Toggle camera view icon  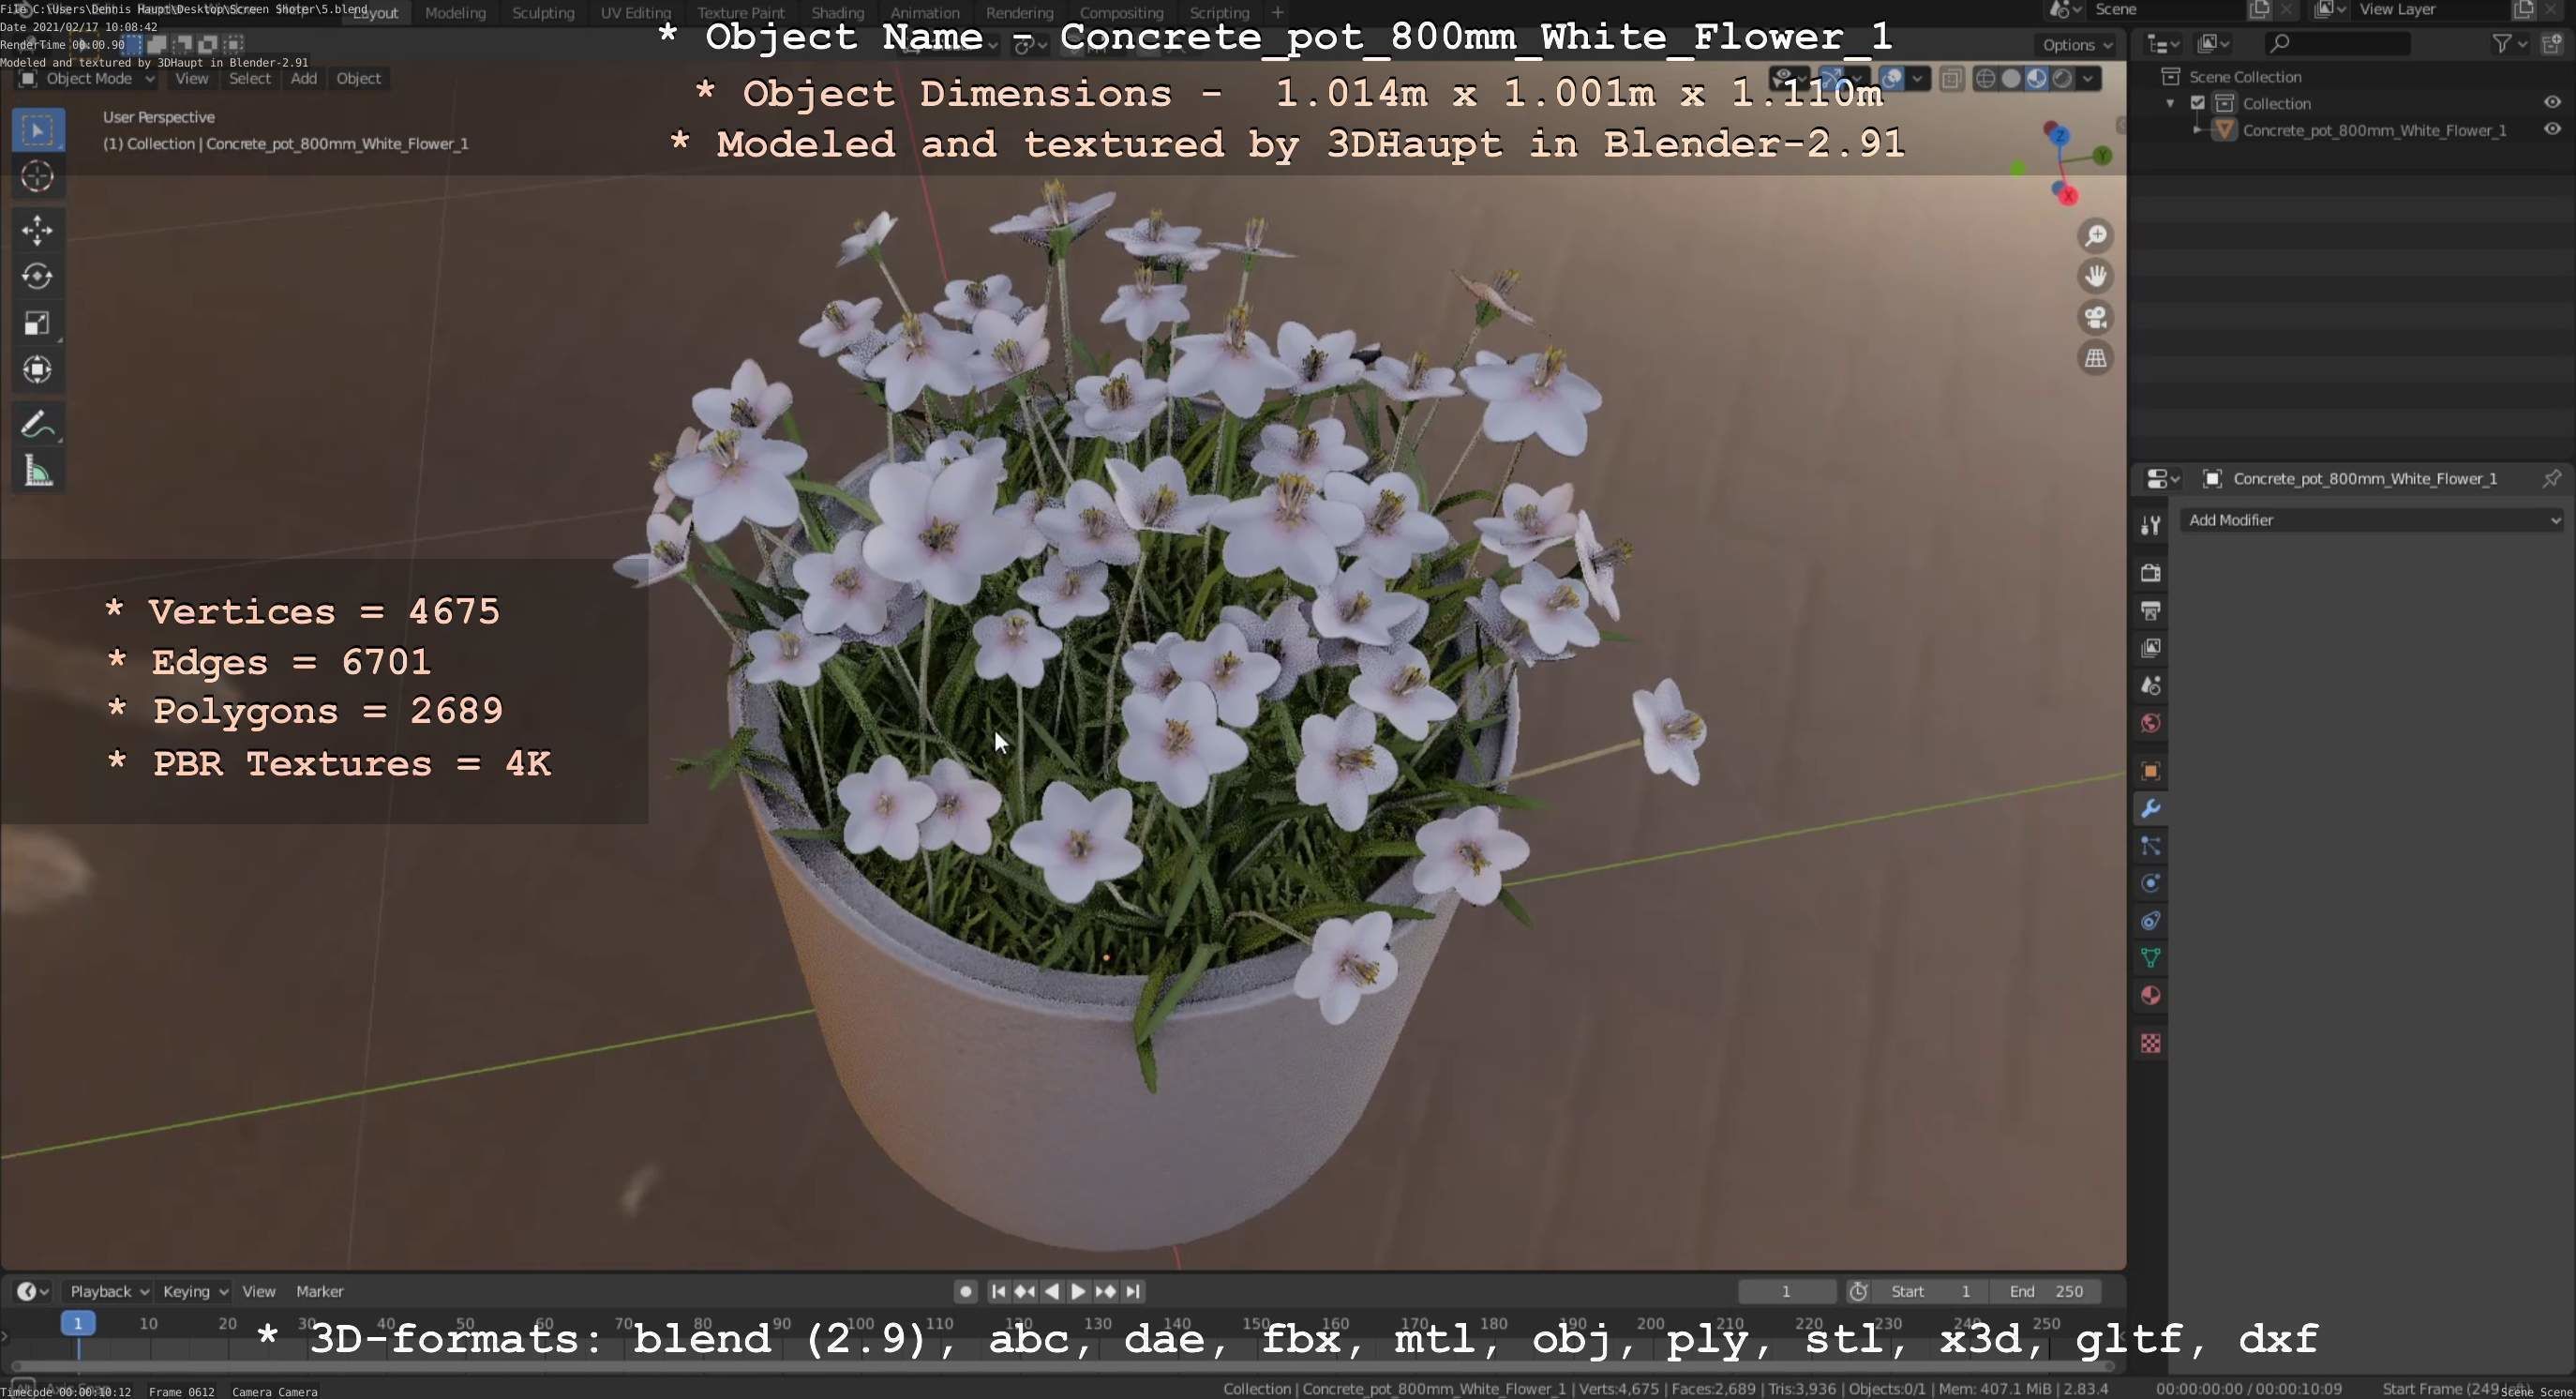click(2095, 318)
